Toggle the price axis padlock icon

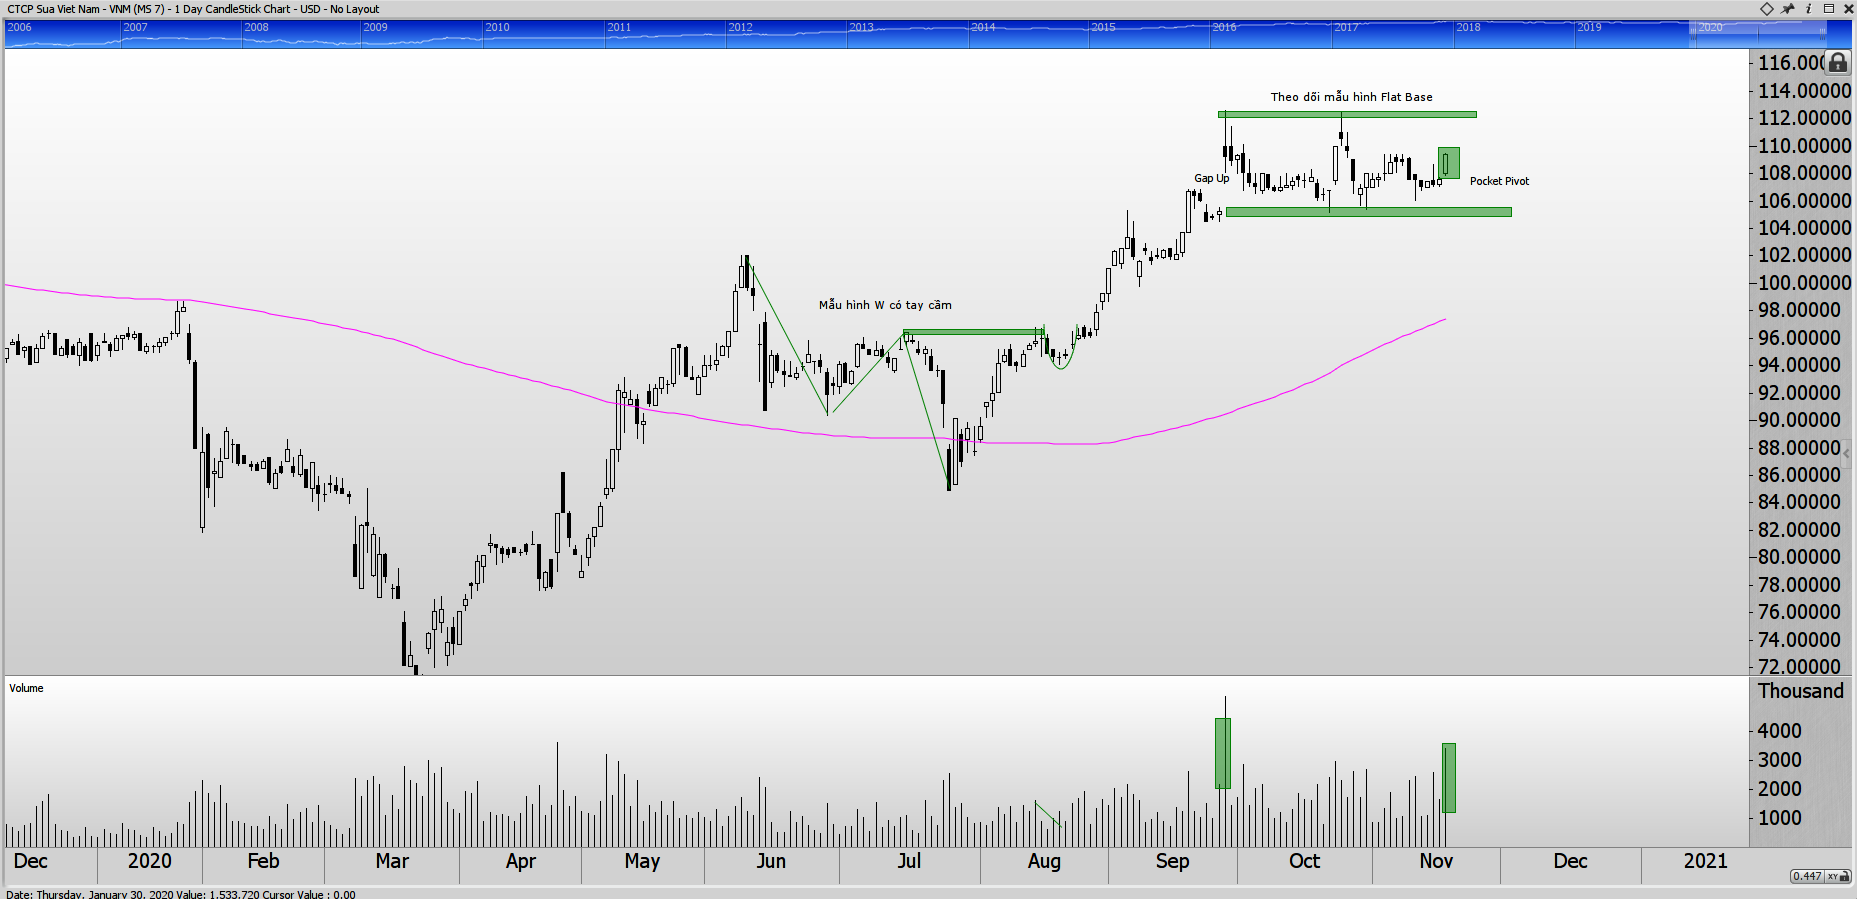[1838, 63]
